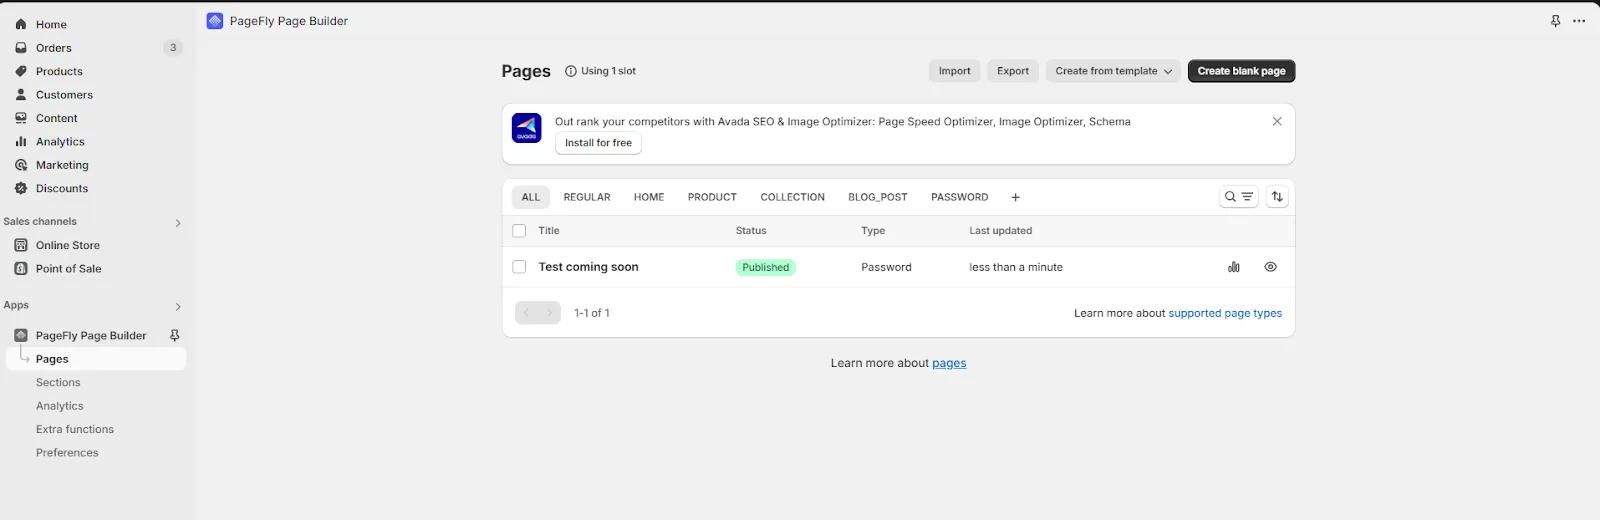Click the Import button
The height and width of the screenshot is (520, 1600).
tap(954, 71)
